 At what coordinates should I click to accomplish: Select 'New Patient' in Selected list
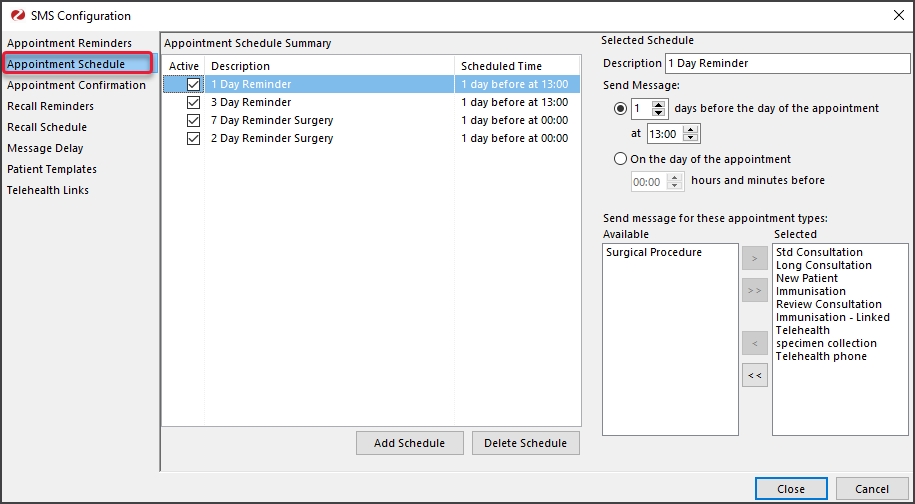click(807, 278)
